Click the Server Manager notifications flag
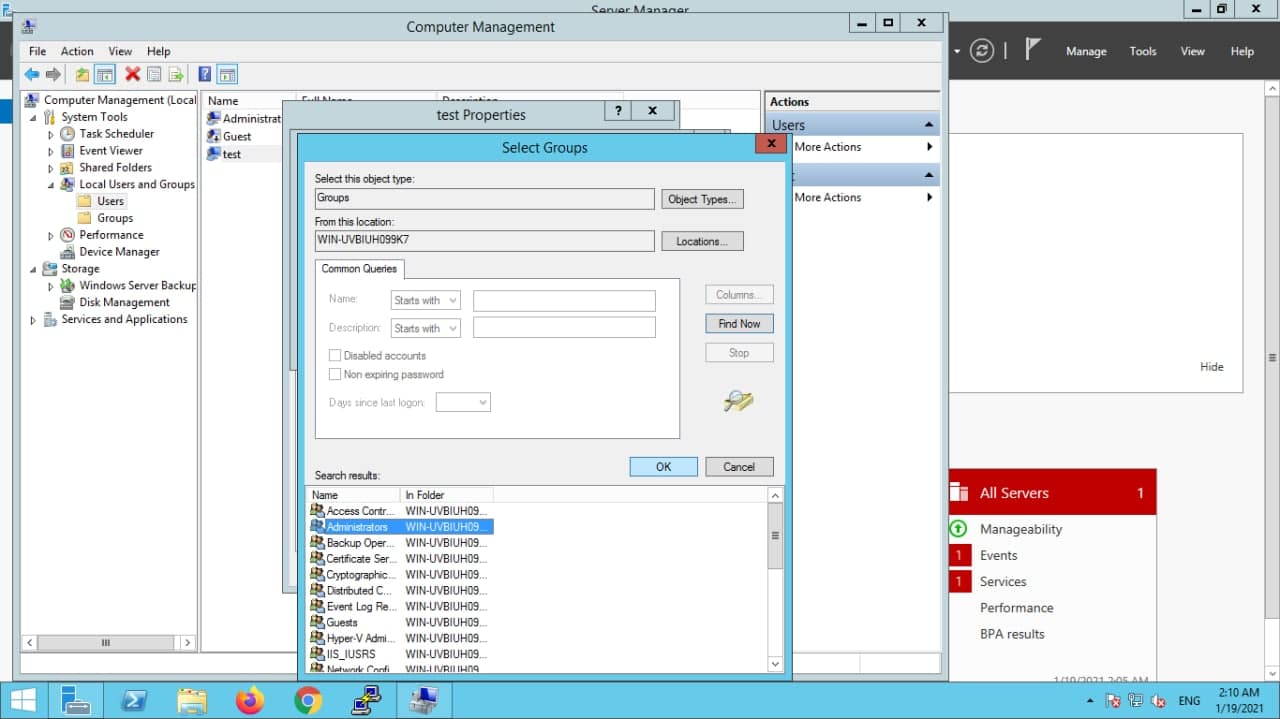The height and width of the screenshot is (719, 1280). click(1034, 50)
